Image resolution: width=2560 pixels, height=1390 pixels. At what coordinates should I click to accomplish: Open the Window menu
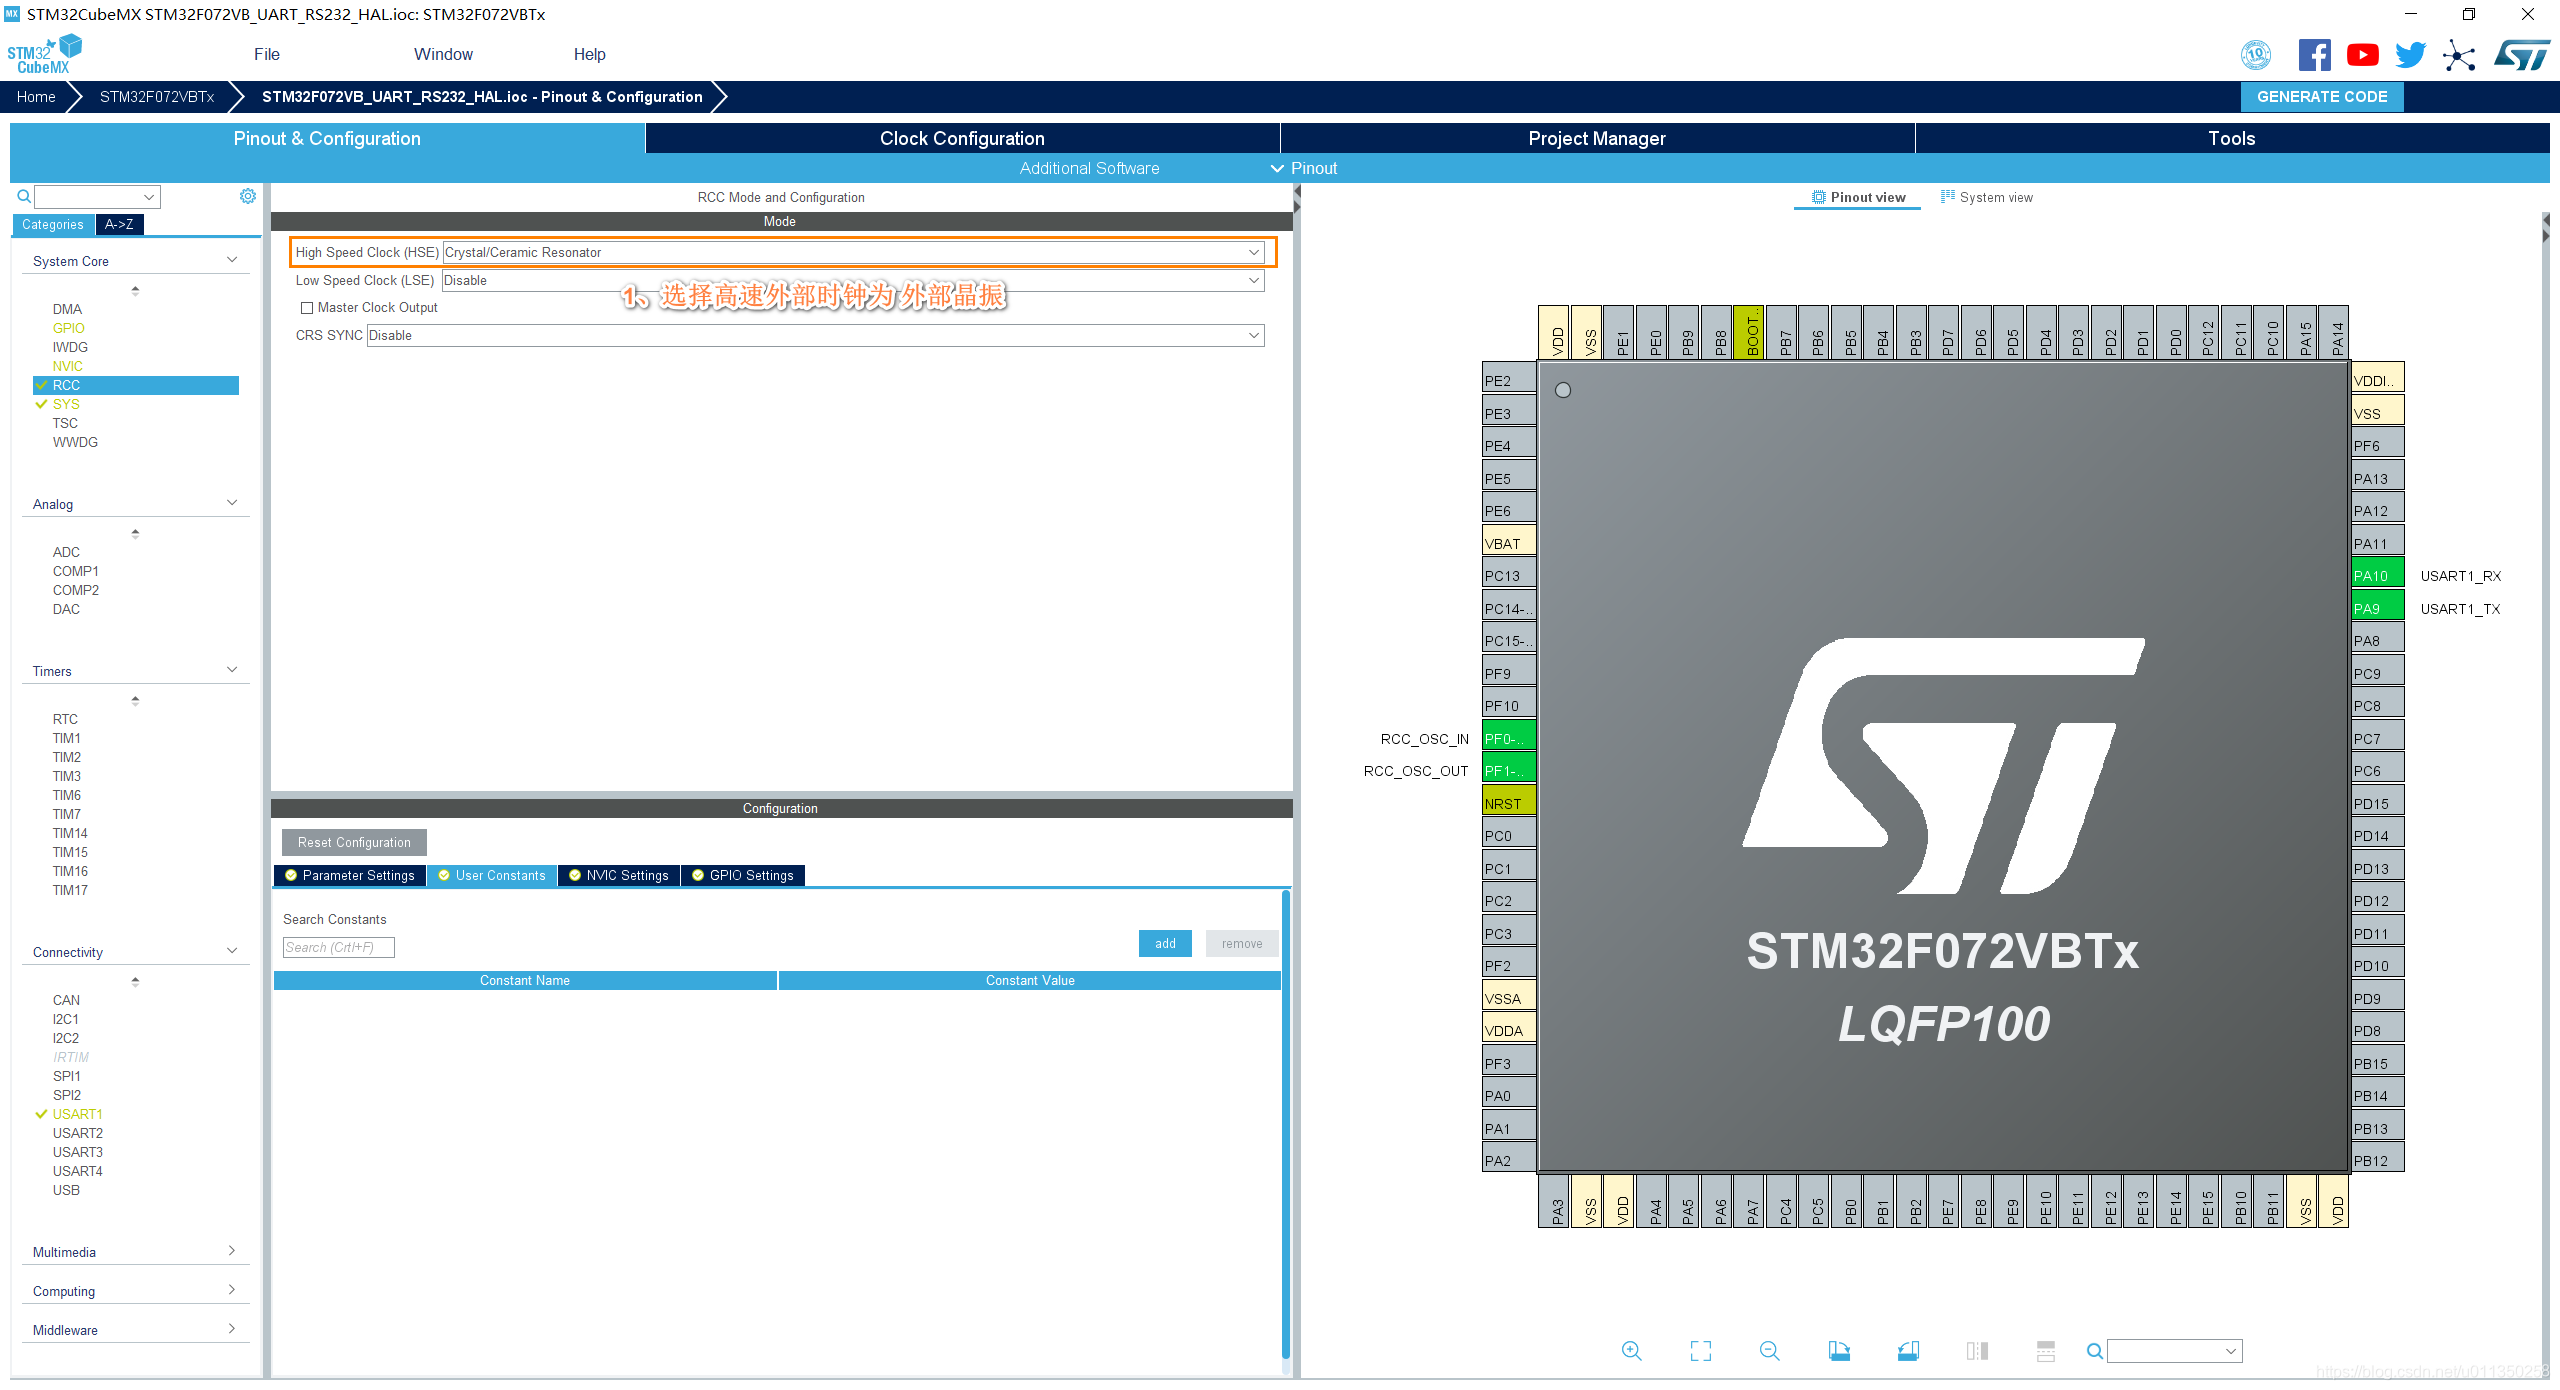pyautogui.click(x=443, y=54)
